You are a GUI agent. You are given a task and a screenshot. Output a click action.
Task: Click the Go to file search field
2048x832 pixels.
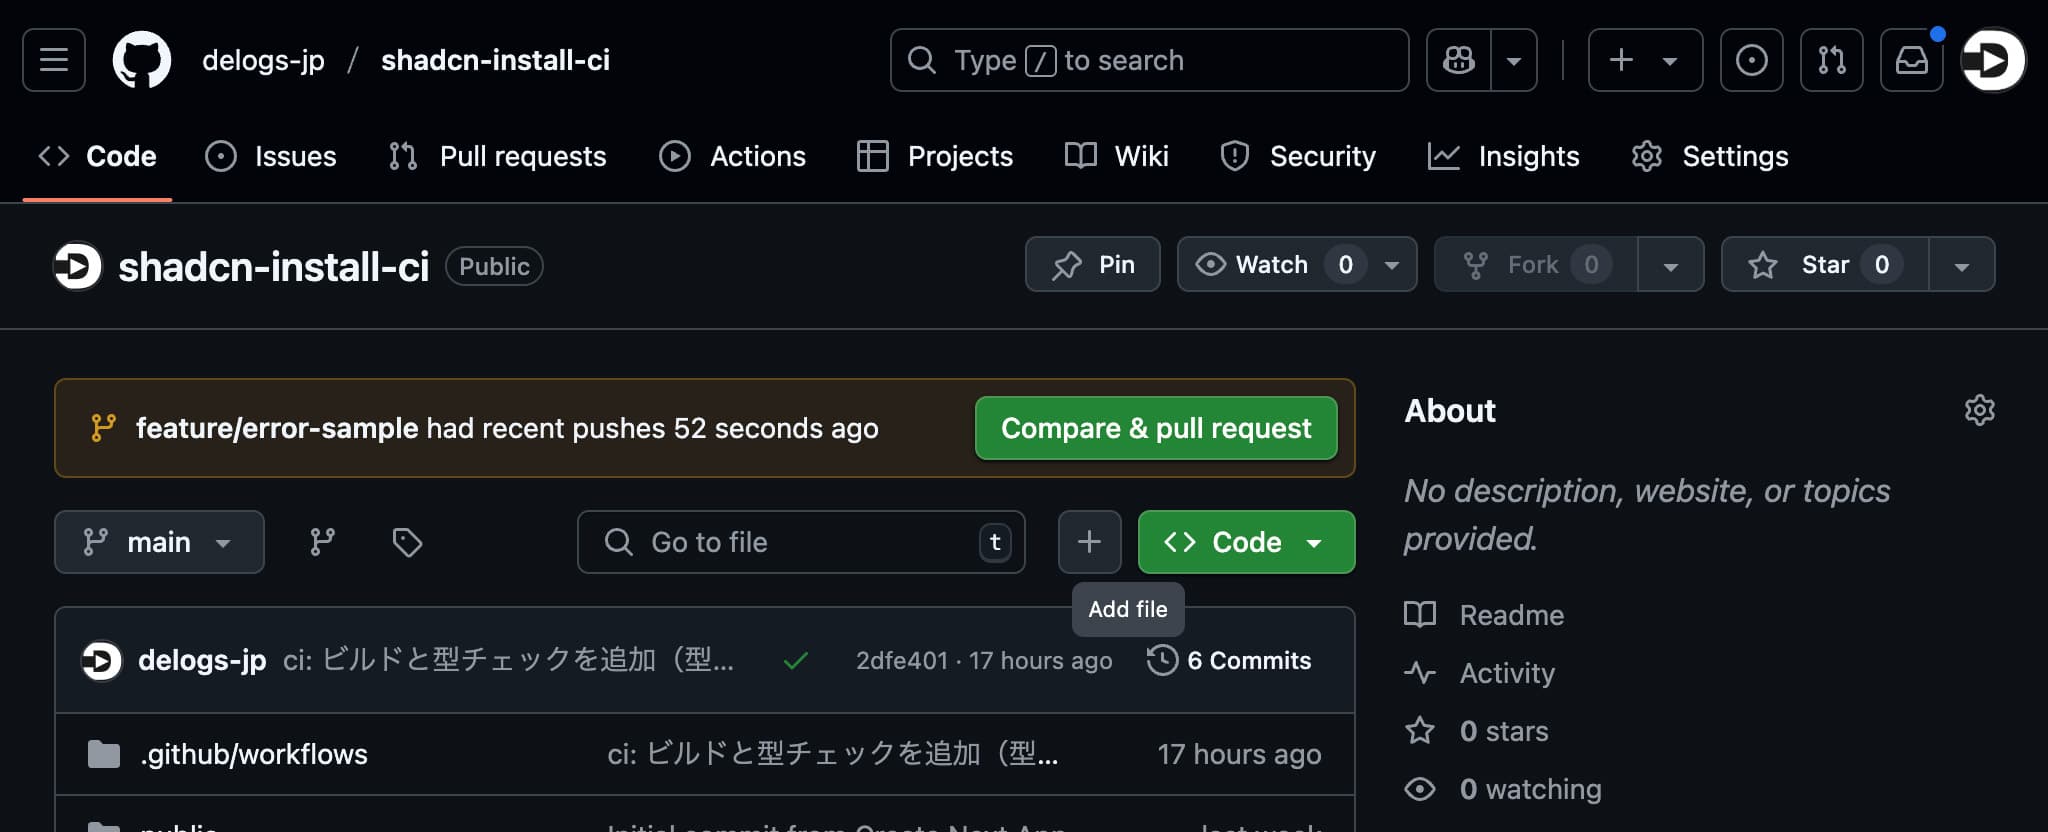point(801,542)
